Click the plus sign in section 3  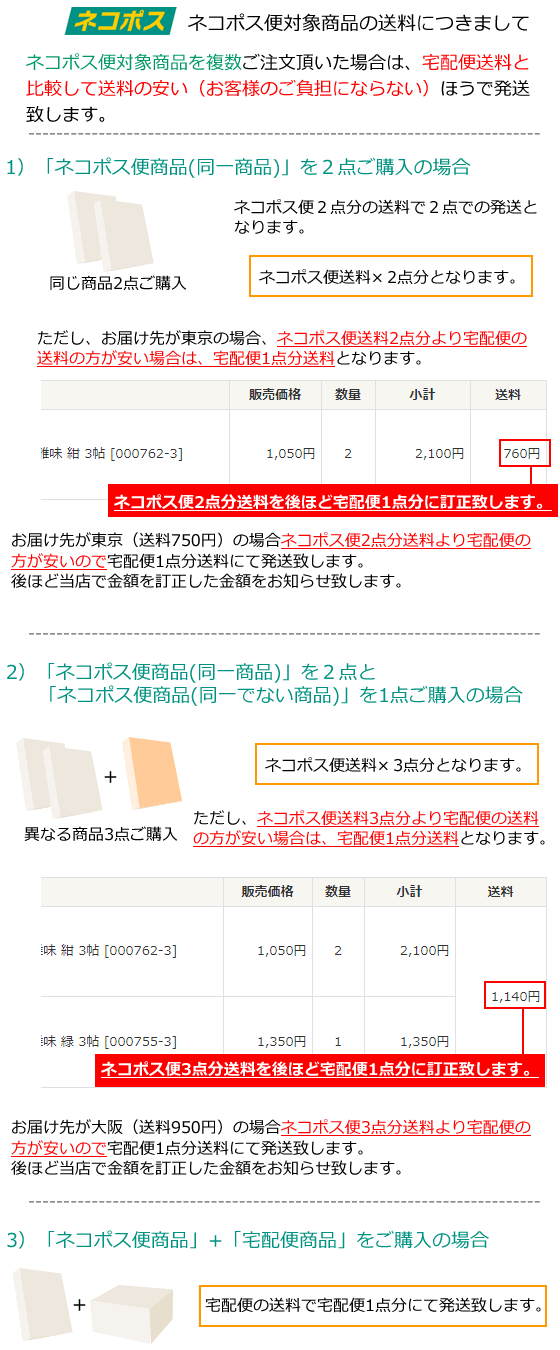[80, 1305]
